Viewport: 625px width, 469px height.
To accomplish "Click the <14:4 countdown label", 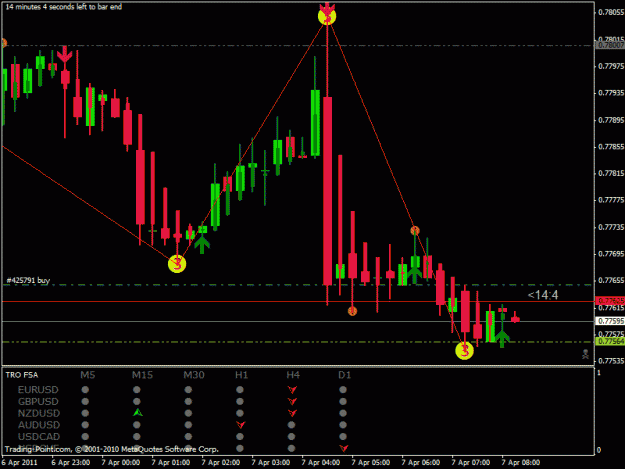I will 543,295.
